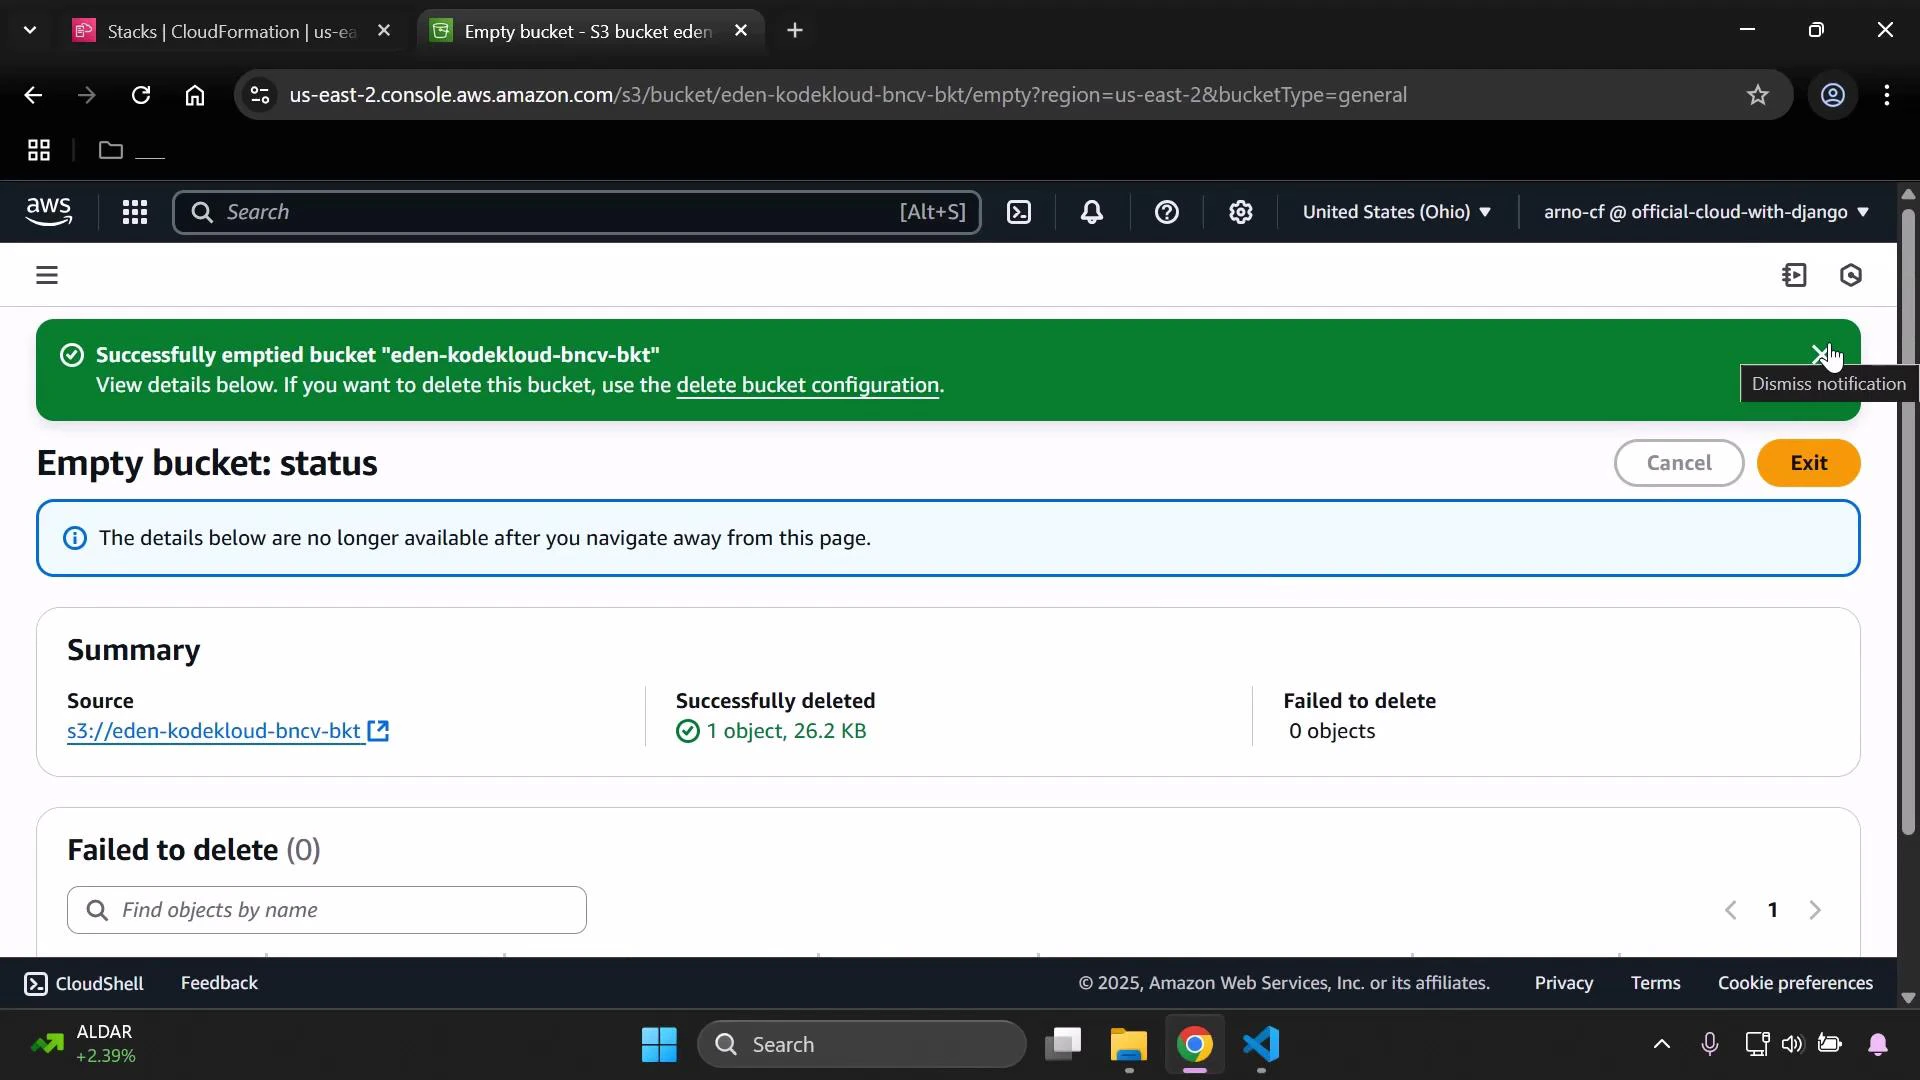Open the AWS Services grid menu
Viewport: 1920px width, 1080px height.
(135, 212)
